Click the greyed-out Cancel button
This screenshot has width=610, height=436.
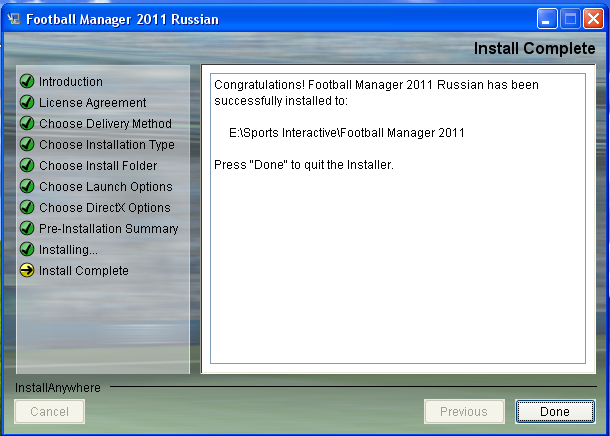tap(49, 411)
